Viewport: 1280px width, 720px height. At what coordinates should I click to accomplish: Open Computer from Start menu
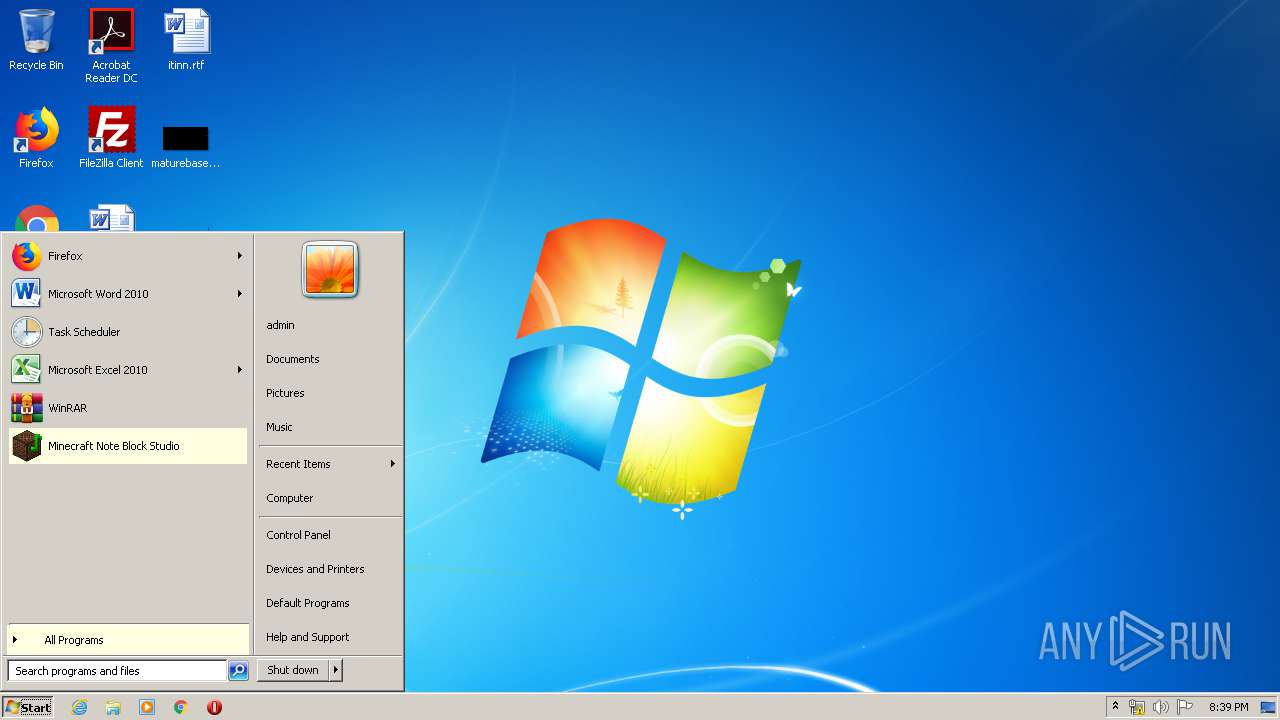(x=290, y=498)
